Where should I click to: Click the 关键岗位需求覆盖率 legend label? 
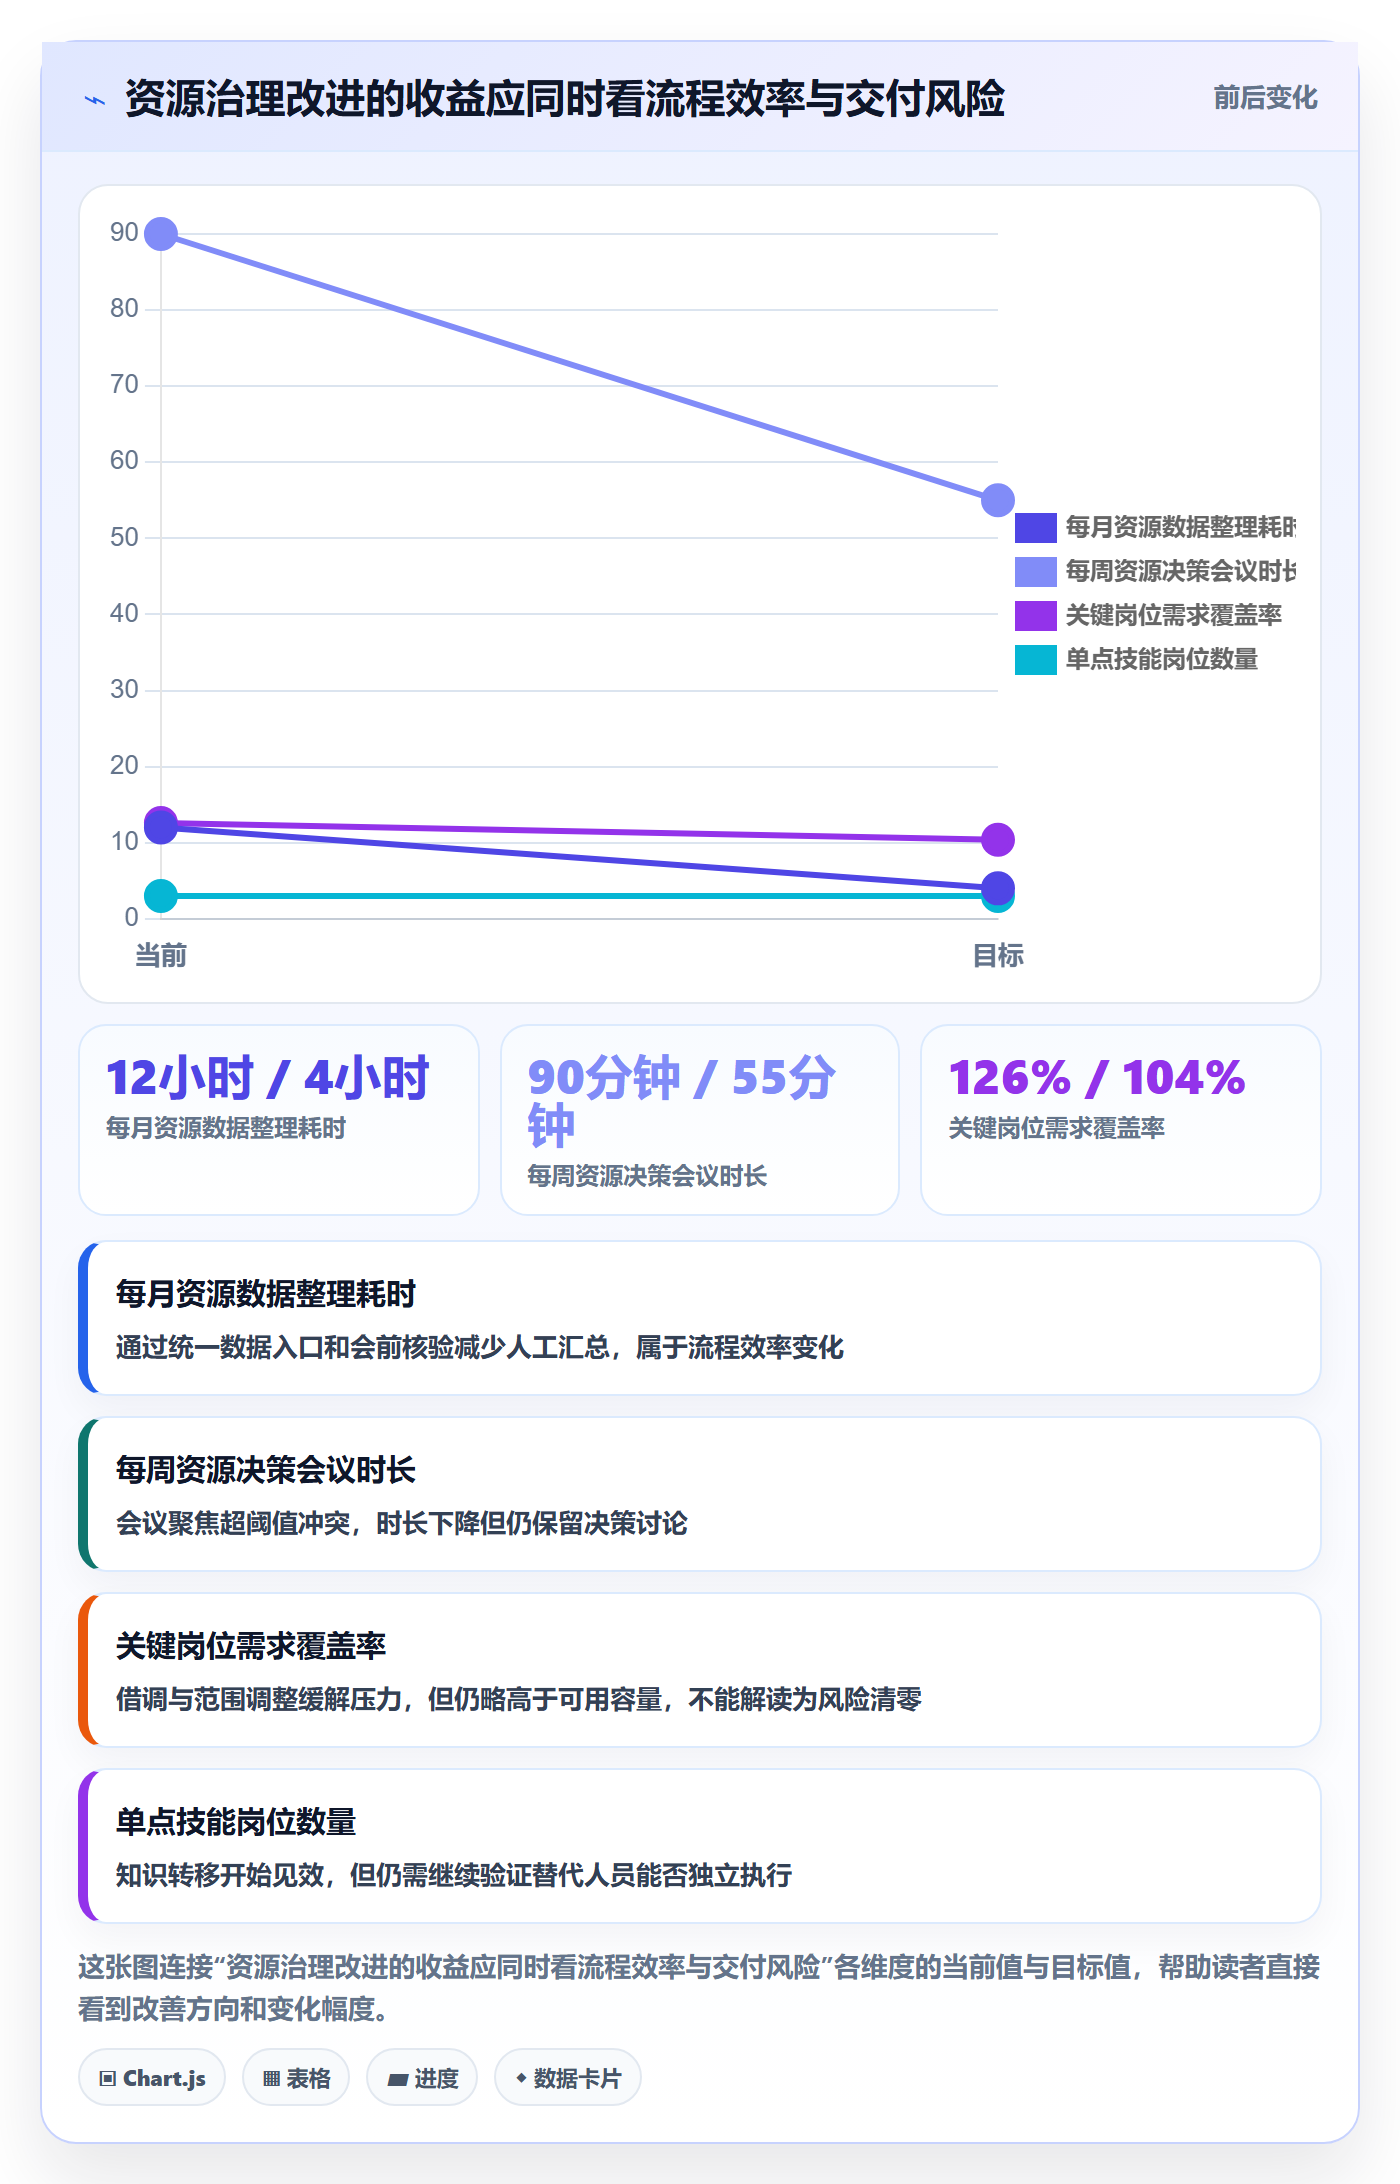1173,615
